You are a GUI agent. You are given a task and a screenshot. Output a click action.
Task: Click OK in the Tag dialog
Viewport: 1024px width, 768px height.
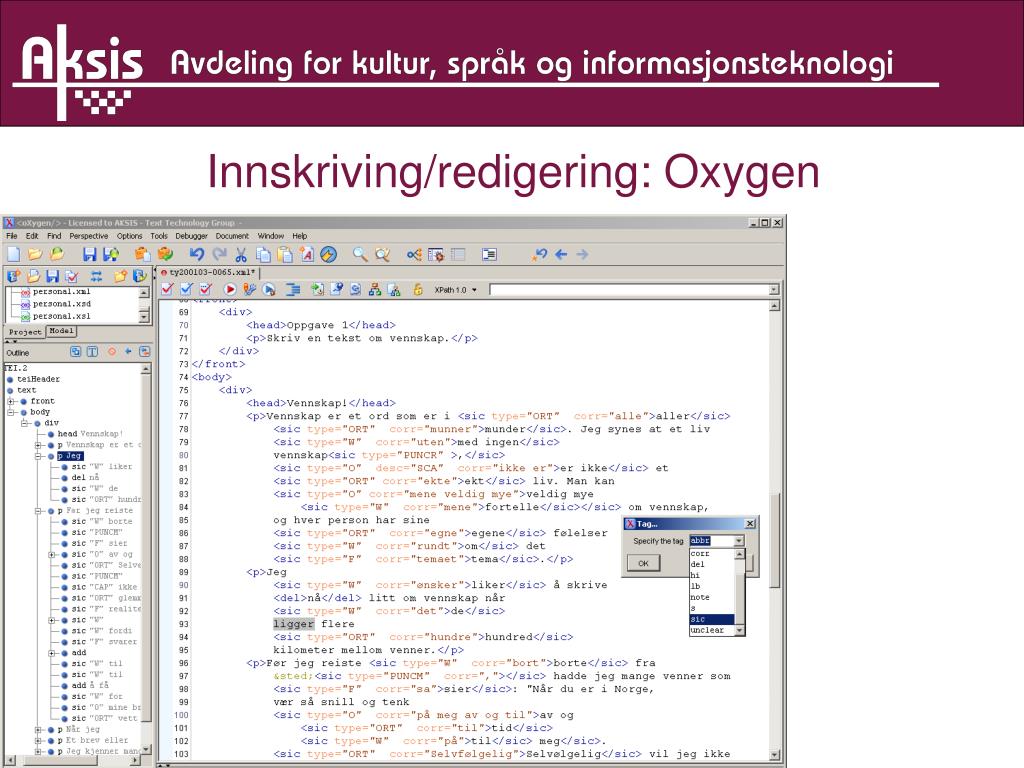pyautogui.click(x=643, y=563)
